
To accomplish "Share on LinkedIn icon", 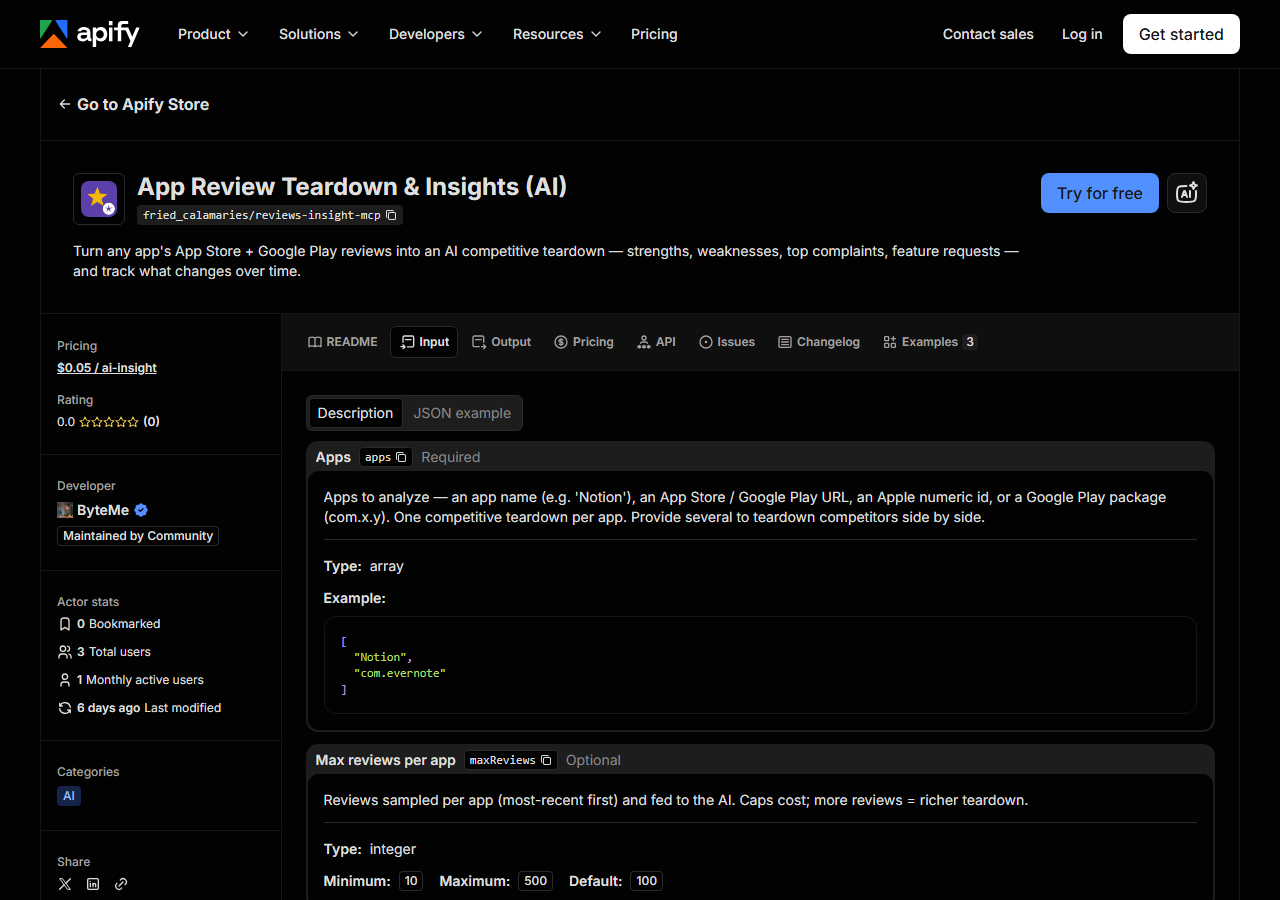I will coord(93,884).
